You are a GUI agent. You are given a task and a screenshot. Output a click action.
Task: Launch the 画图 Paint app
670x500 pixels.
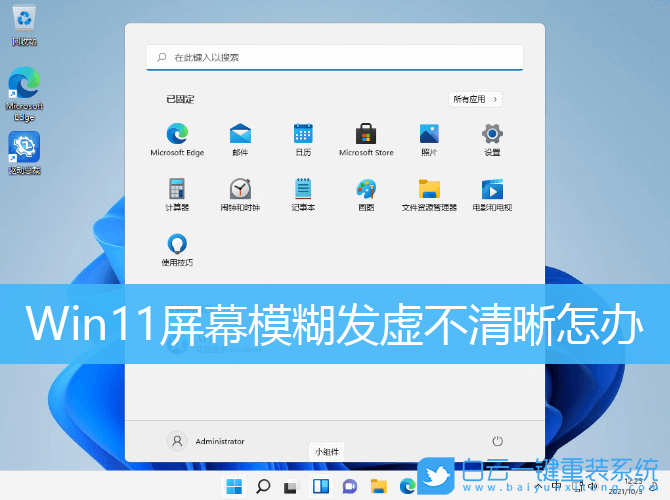pos(366,194)
